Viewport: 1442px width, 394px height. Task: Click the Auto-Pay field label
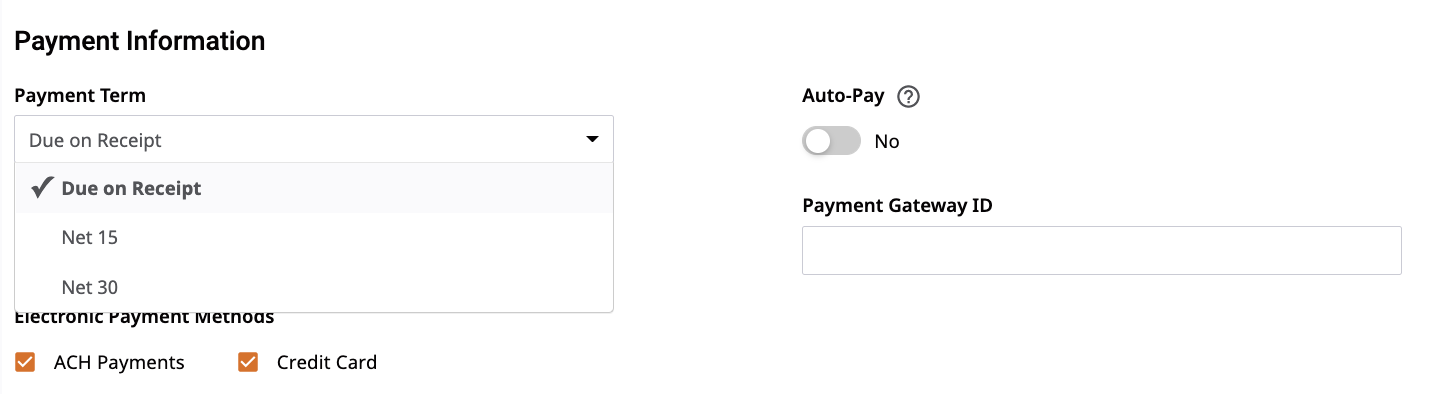point(843,96)
